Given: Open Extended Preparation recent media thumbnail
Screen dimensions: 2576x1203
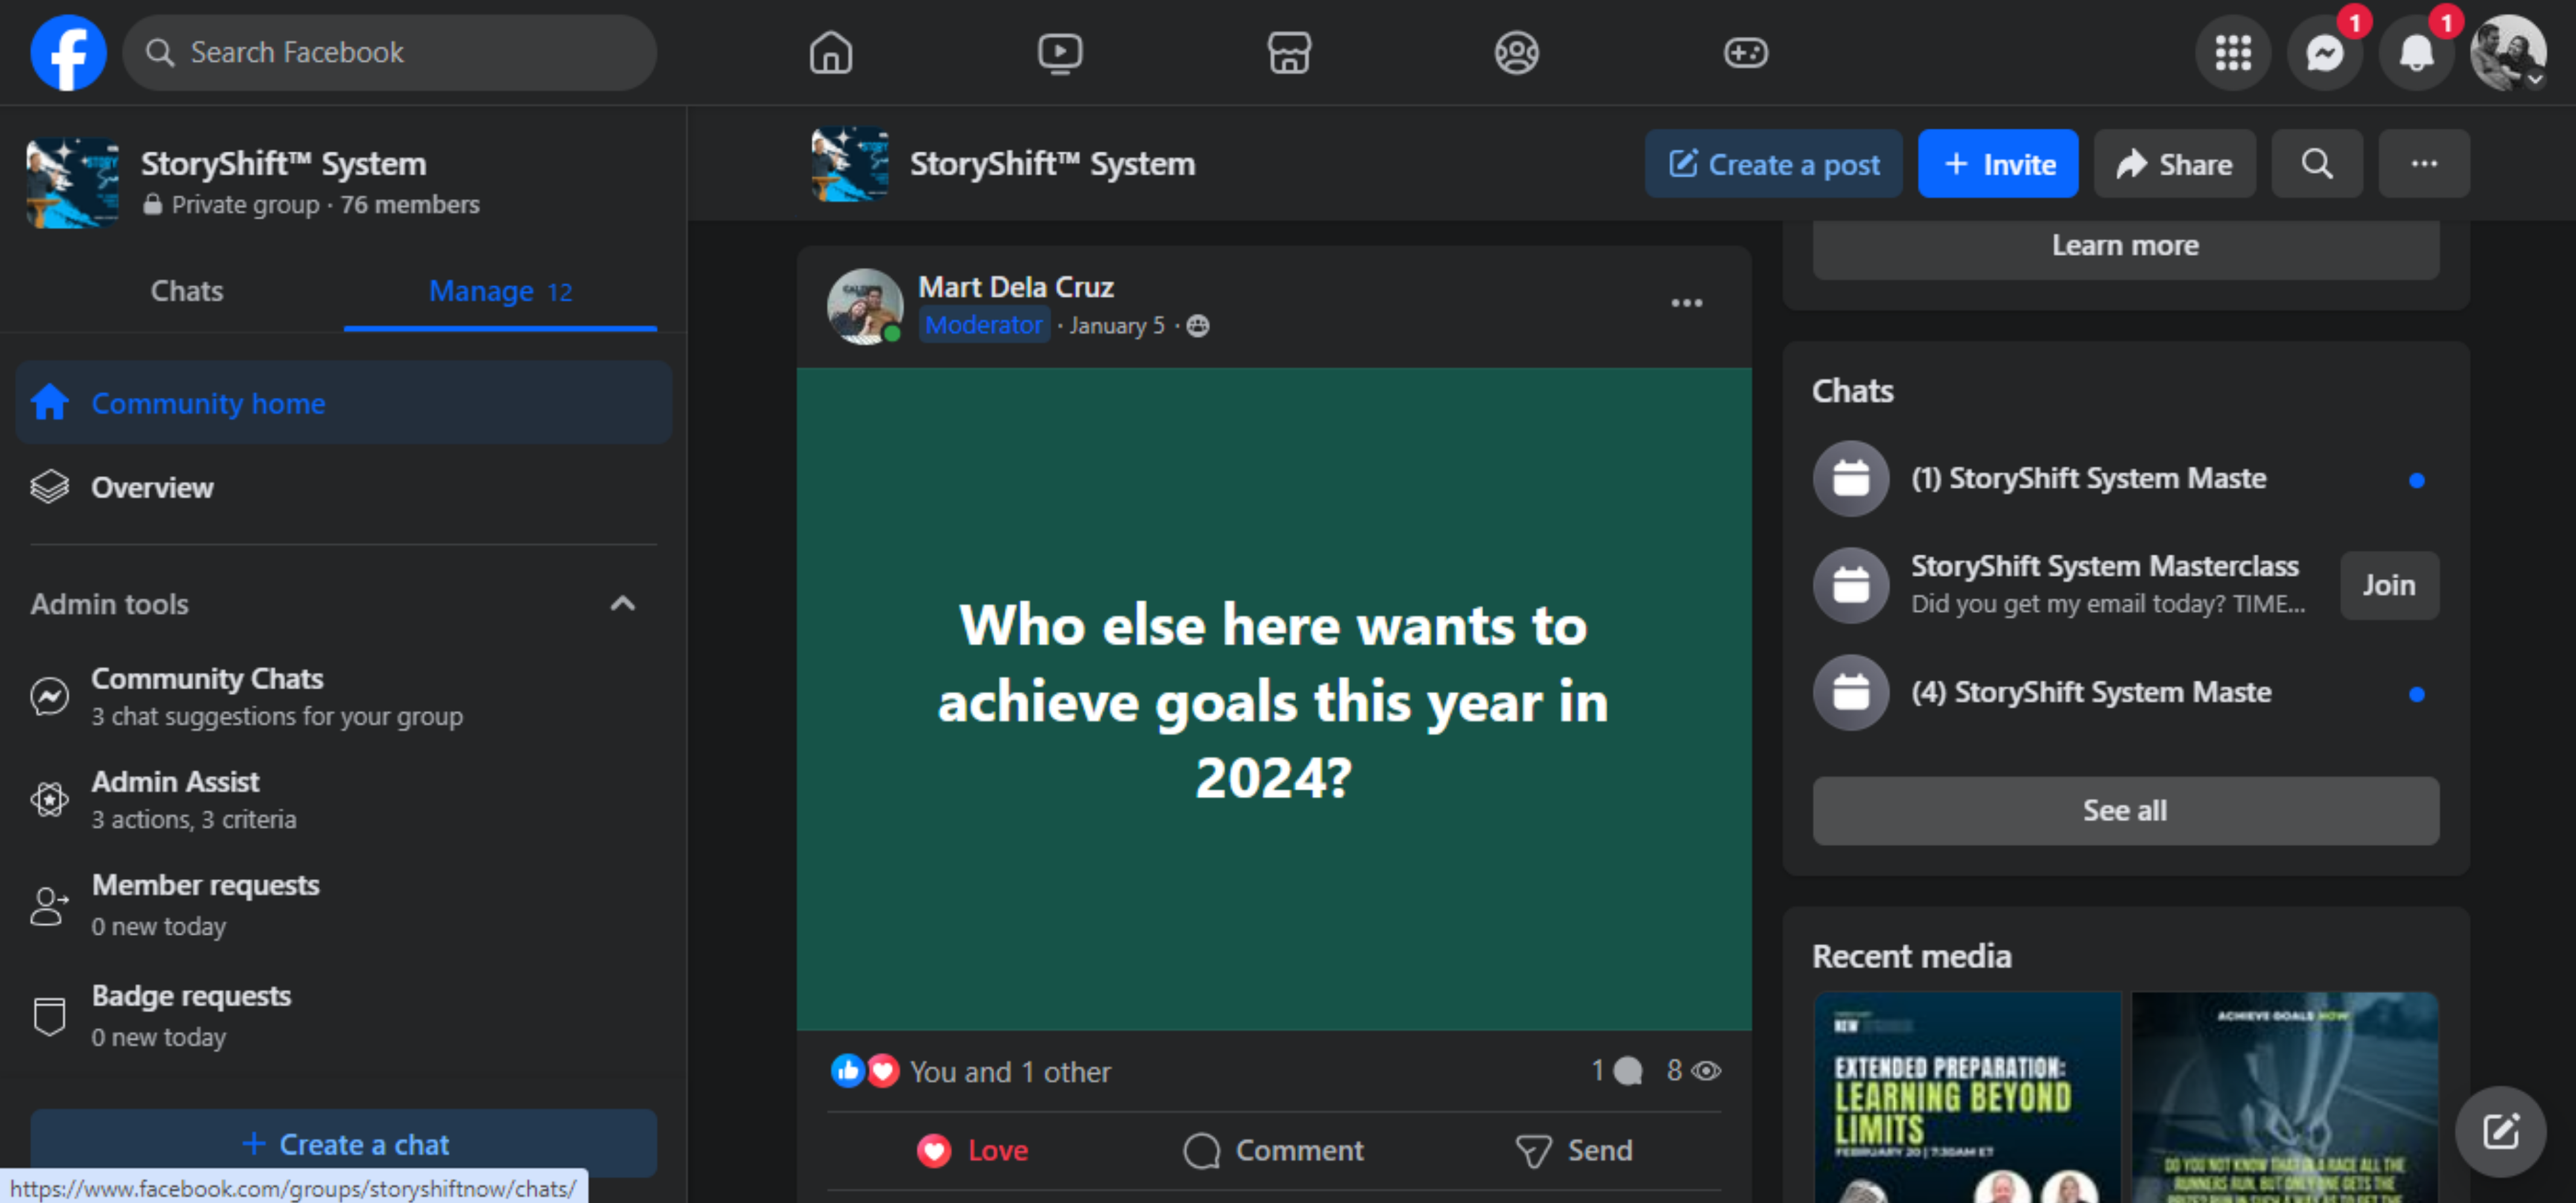Looking at the screenshot, I should tap(1966, 1097).
